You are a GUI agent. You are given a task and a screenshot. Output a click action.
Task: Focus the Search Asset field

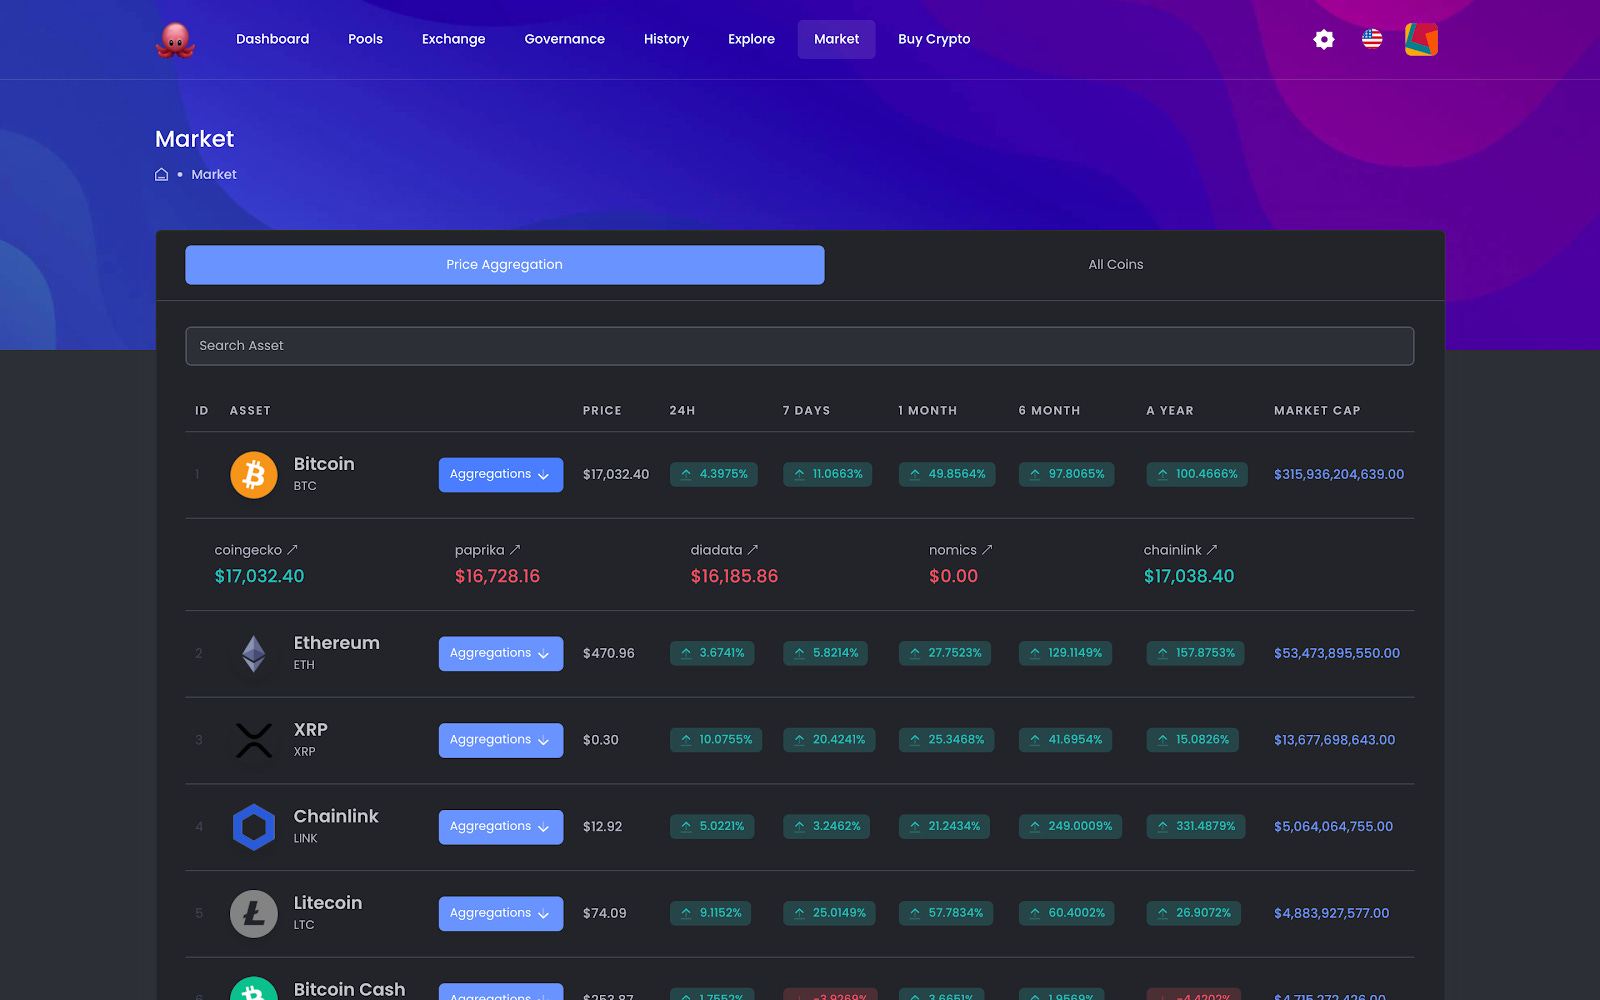(x=800, y=346)
